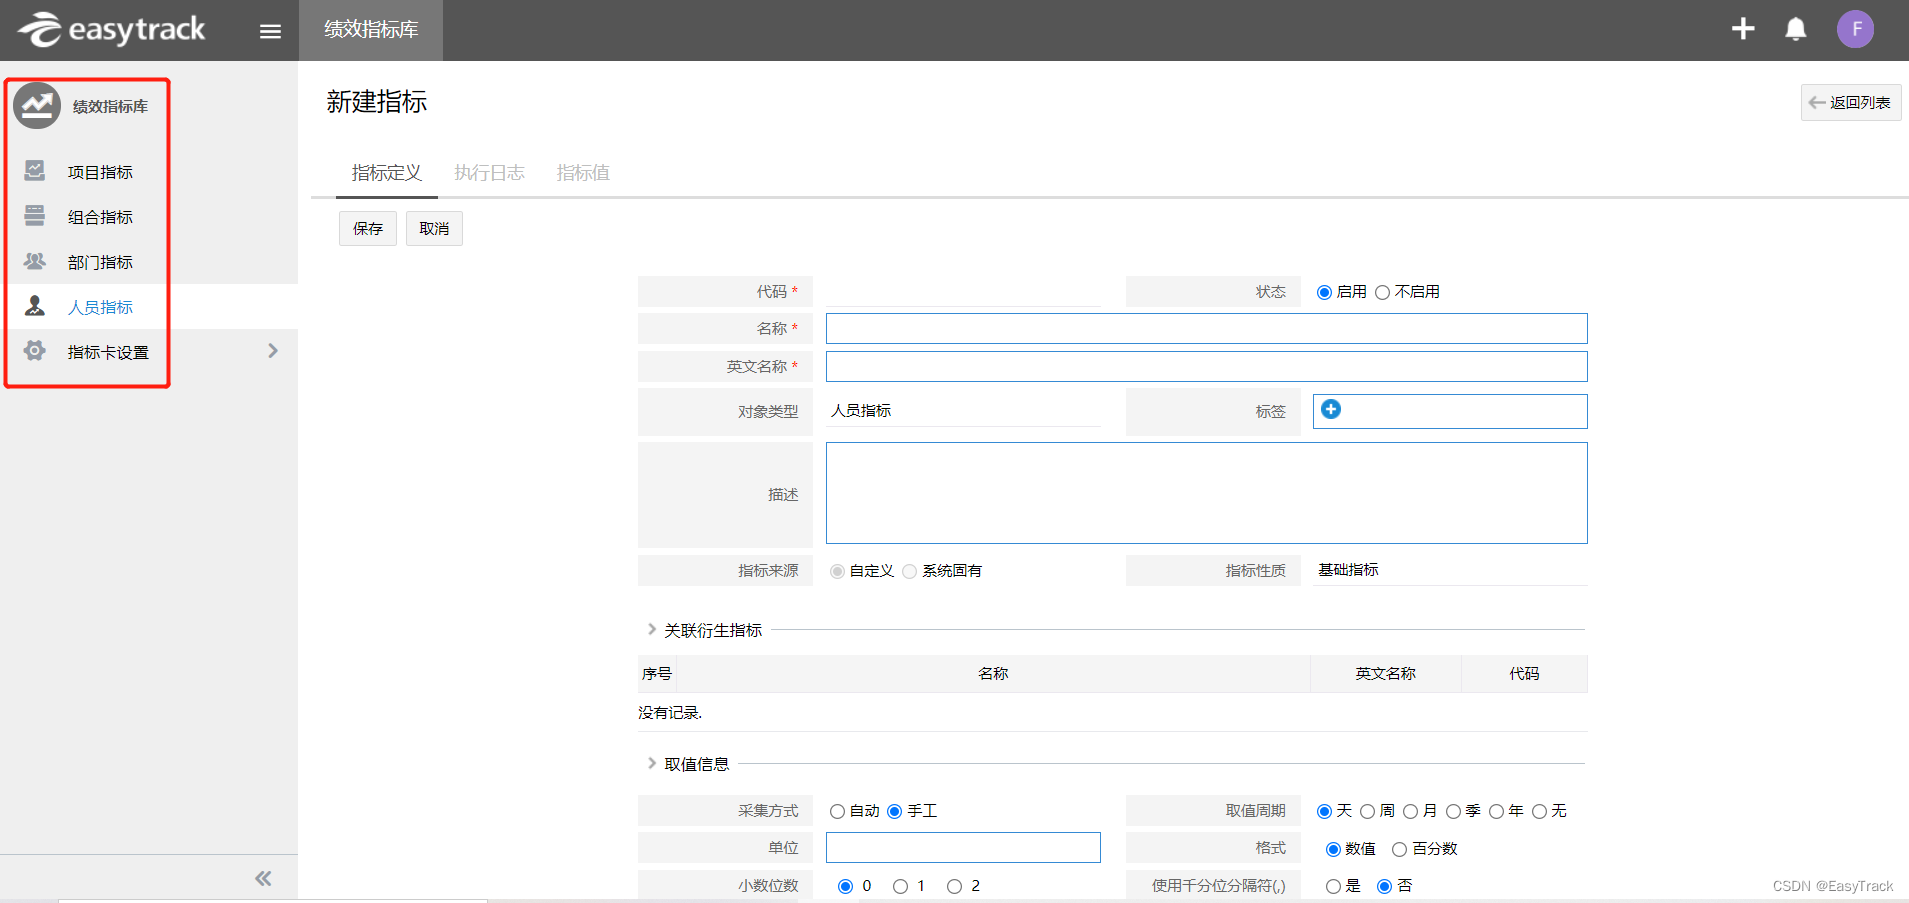The image size is (1909, 903).
Task: Click the 描述 text area
Action: (x=1206, y=493)
